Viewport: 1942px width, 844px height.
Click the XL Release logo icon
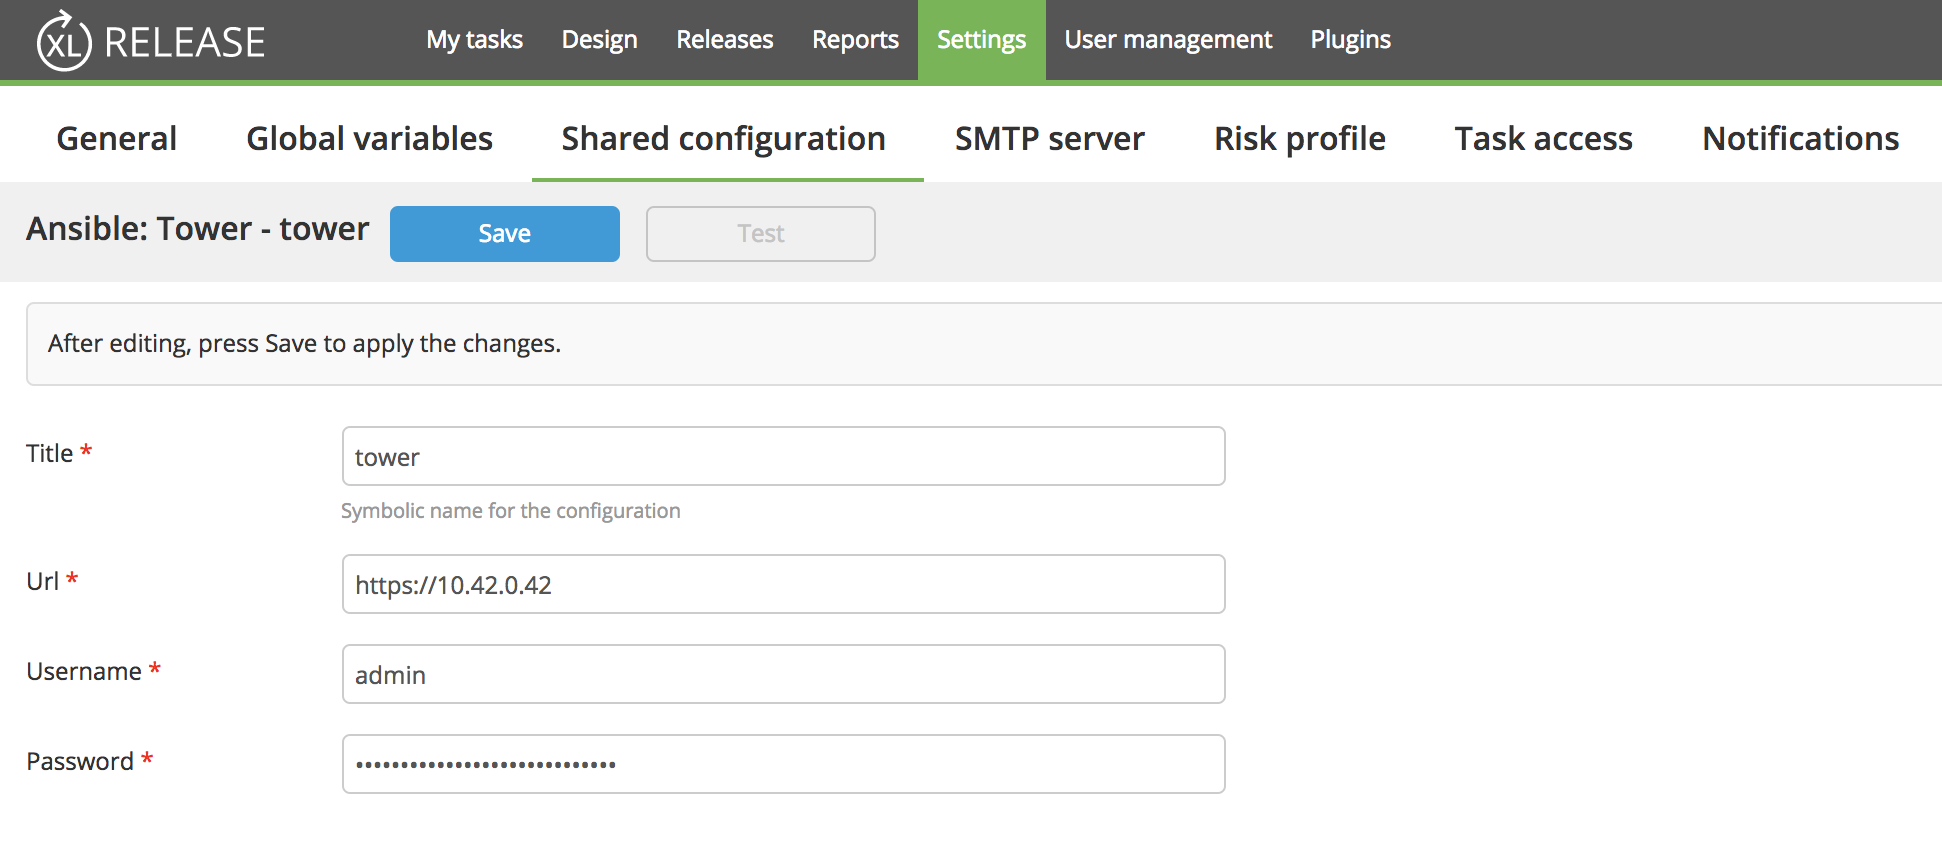point(64,41)
